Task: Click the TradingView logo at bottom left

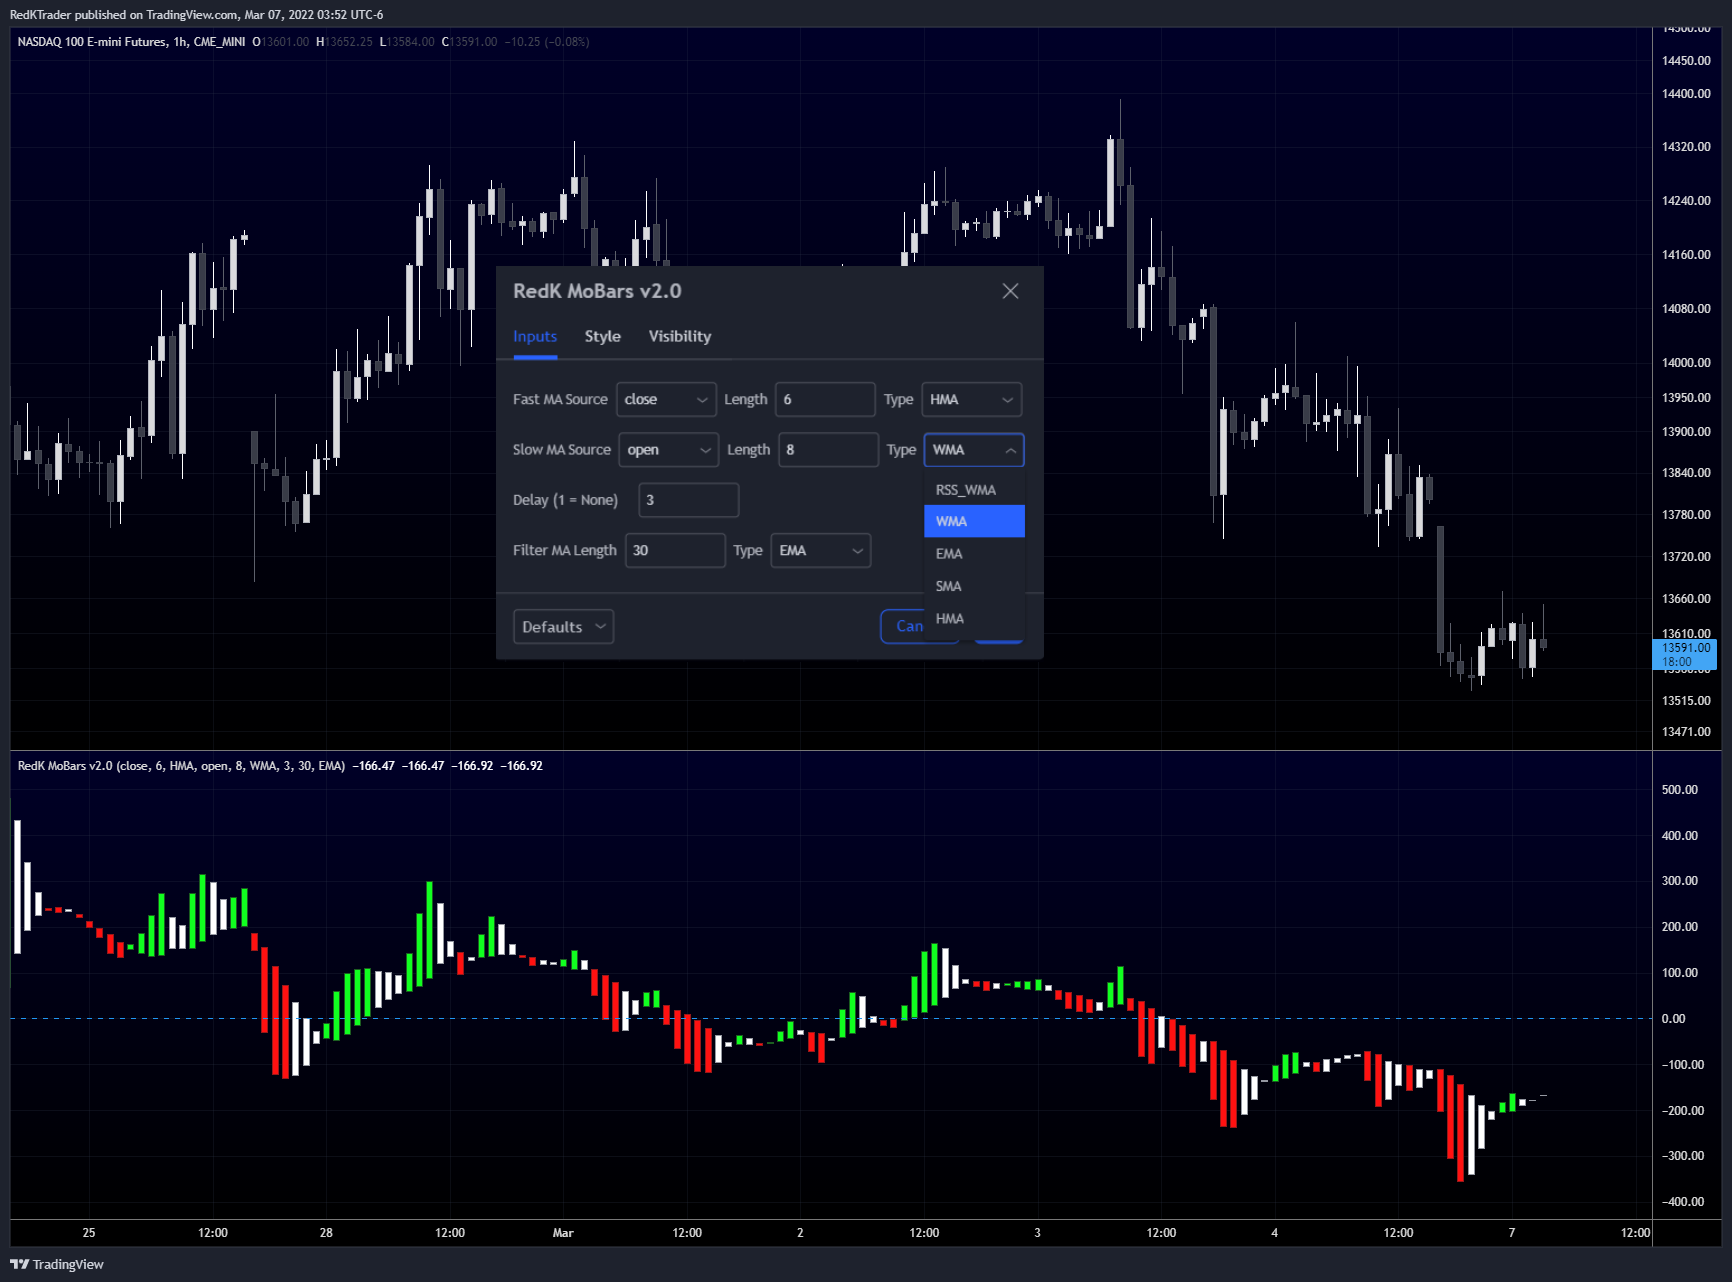Action: [57, 1264]
